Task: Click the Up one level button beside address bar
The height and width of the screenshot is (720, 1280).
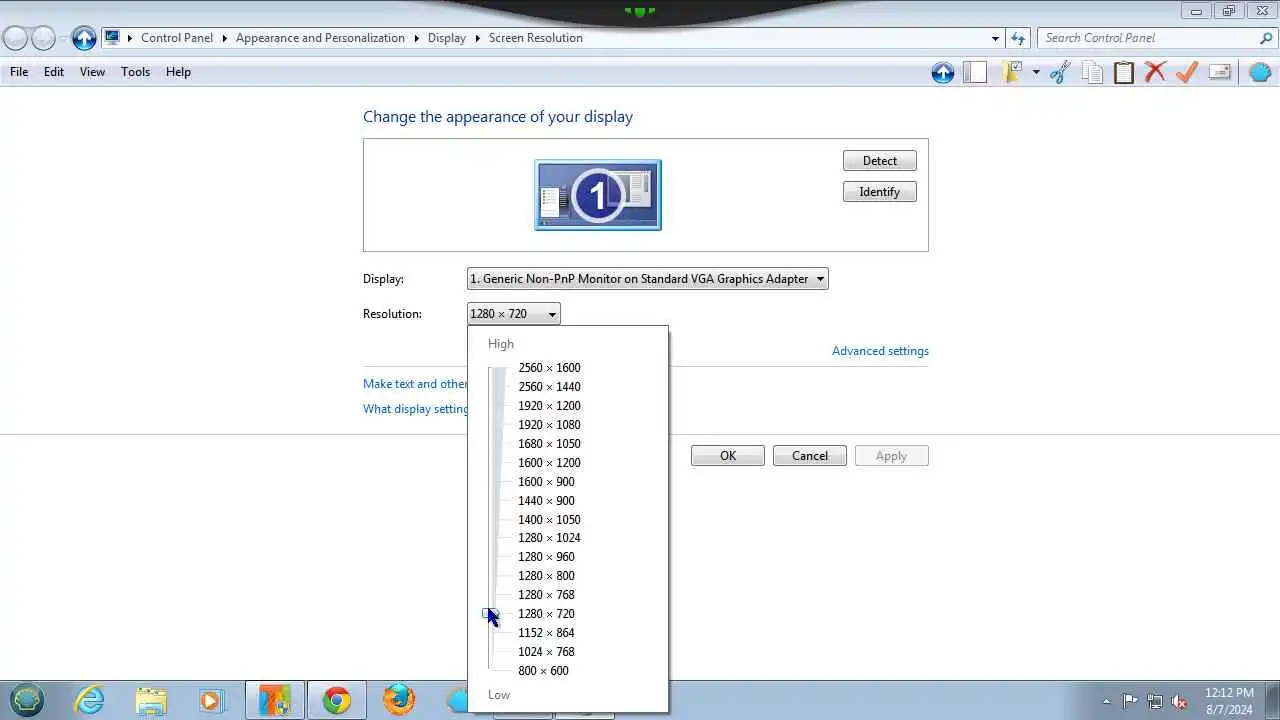Action: pyautogui.click(x=84, y=38)
